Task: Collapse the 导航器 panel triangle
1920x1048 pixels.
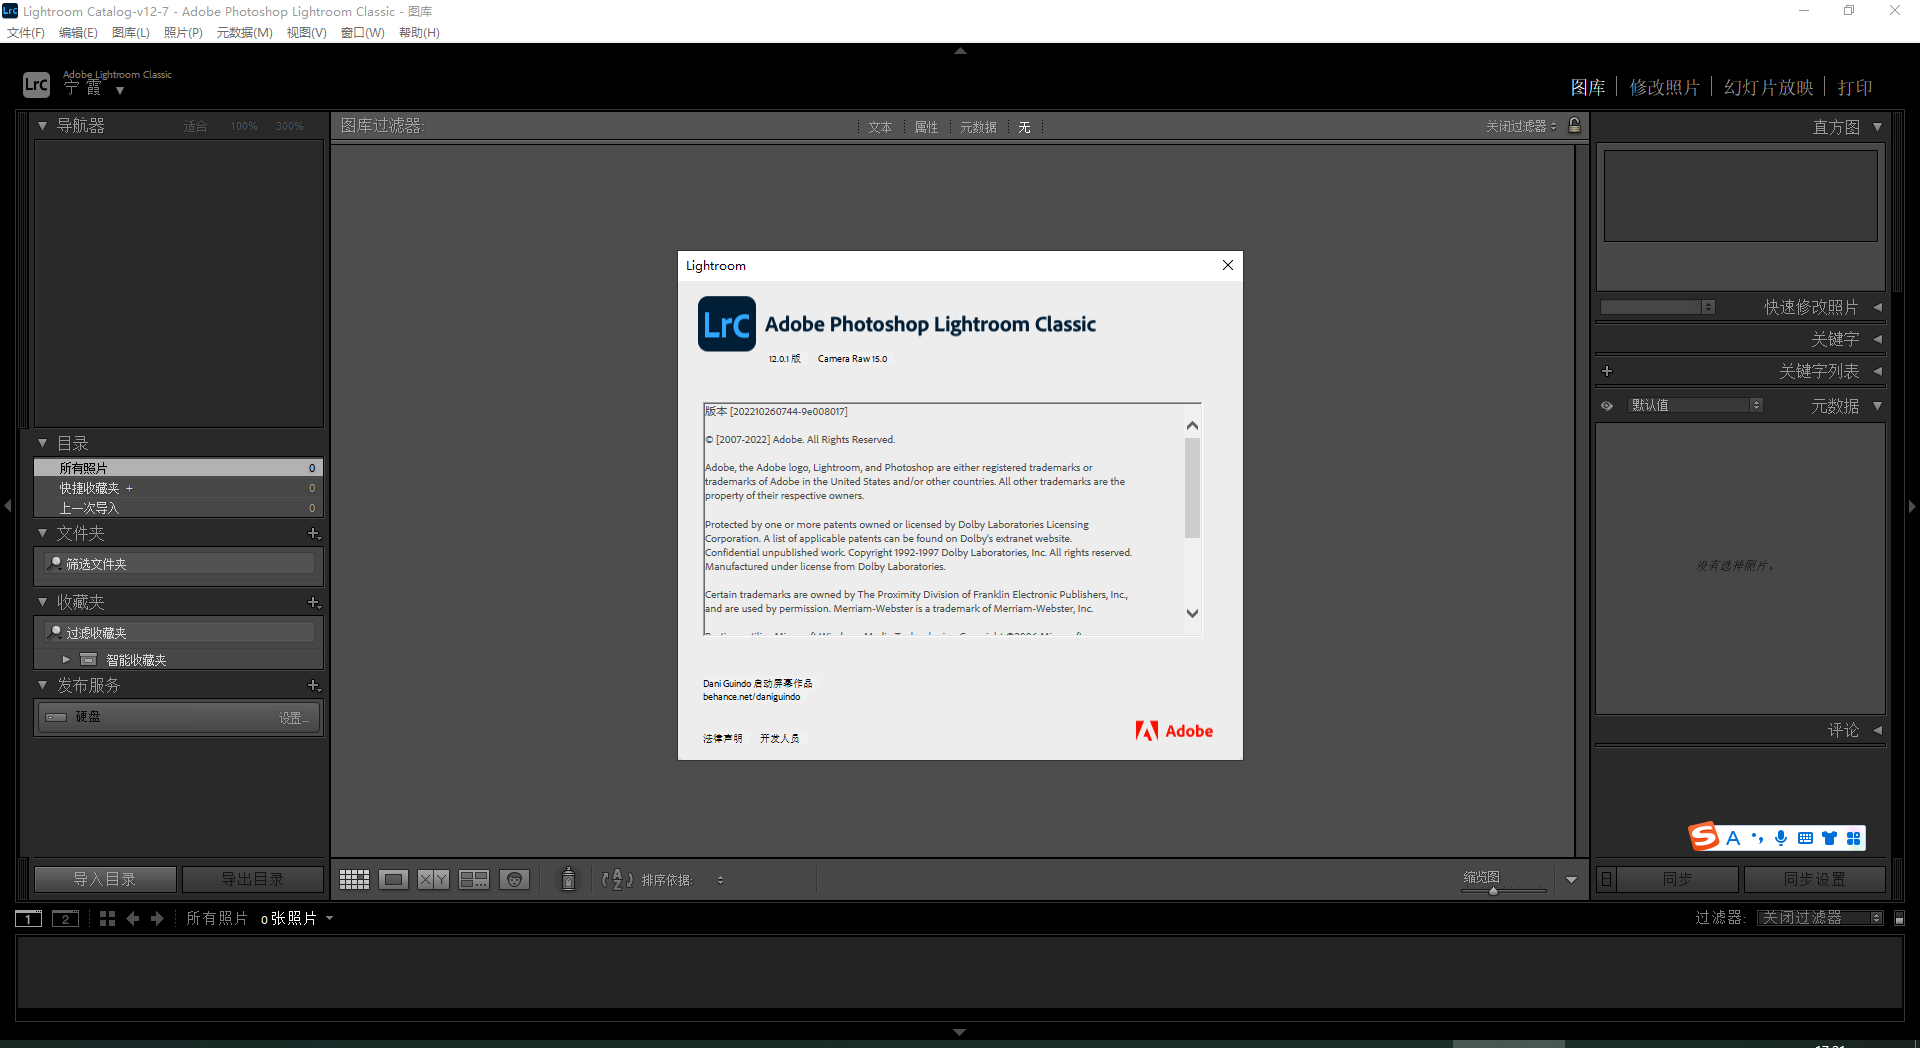Action: click(x=42, y=126)
